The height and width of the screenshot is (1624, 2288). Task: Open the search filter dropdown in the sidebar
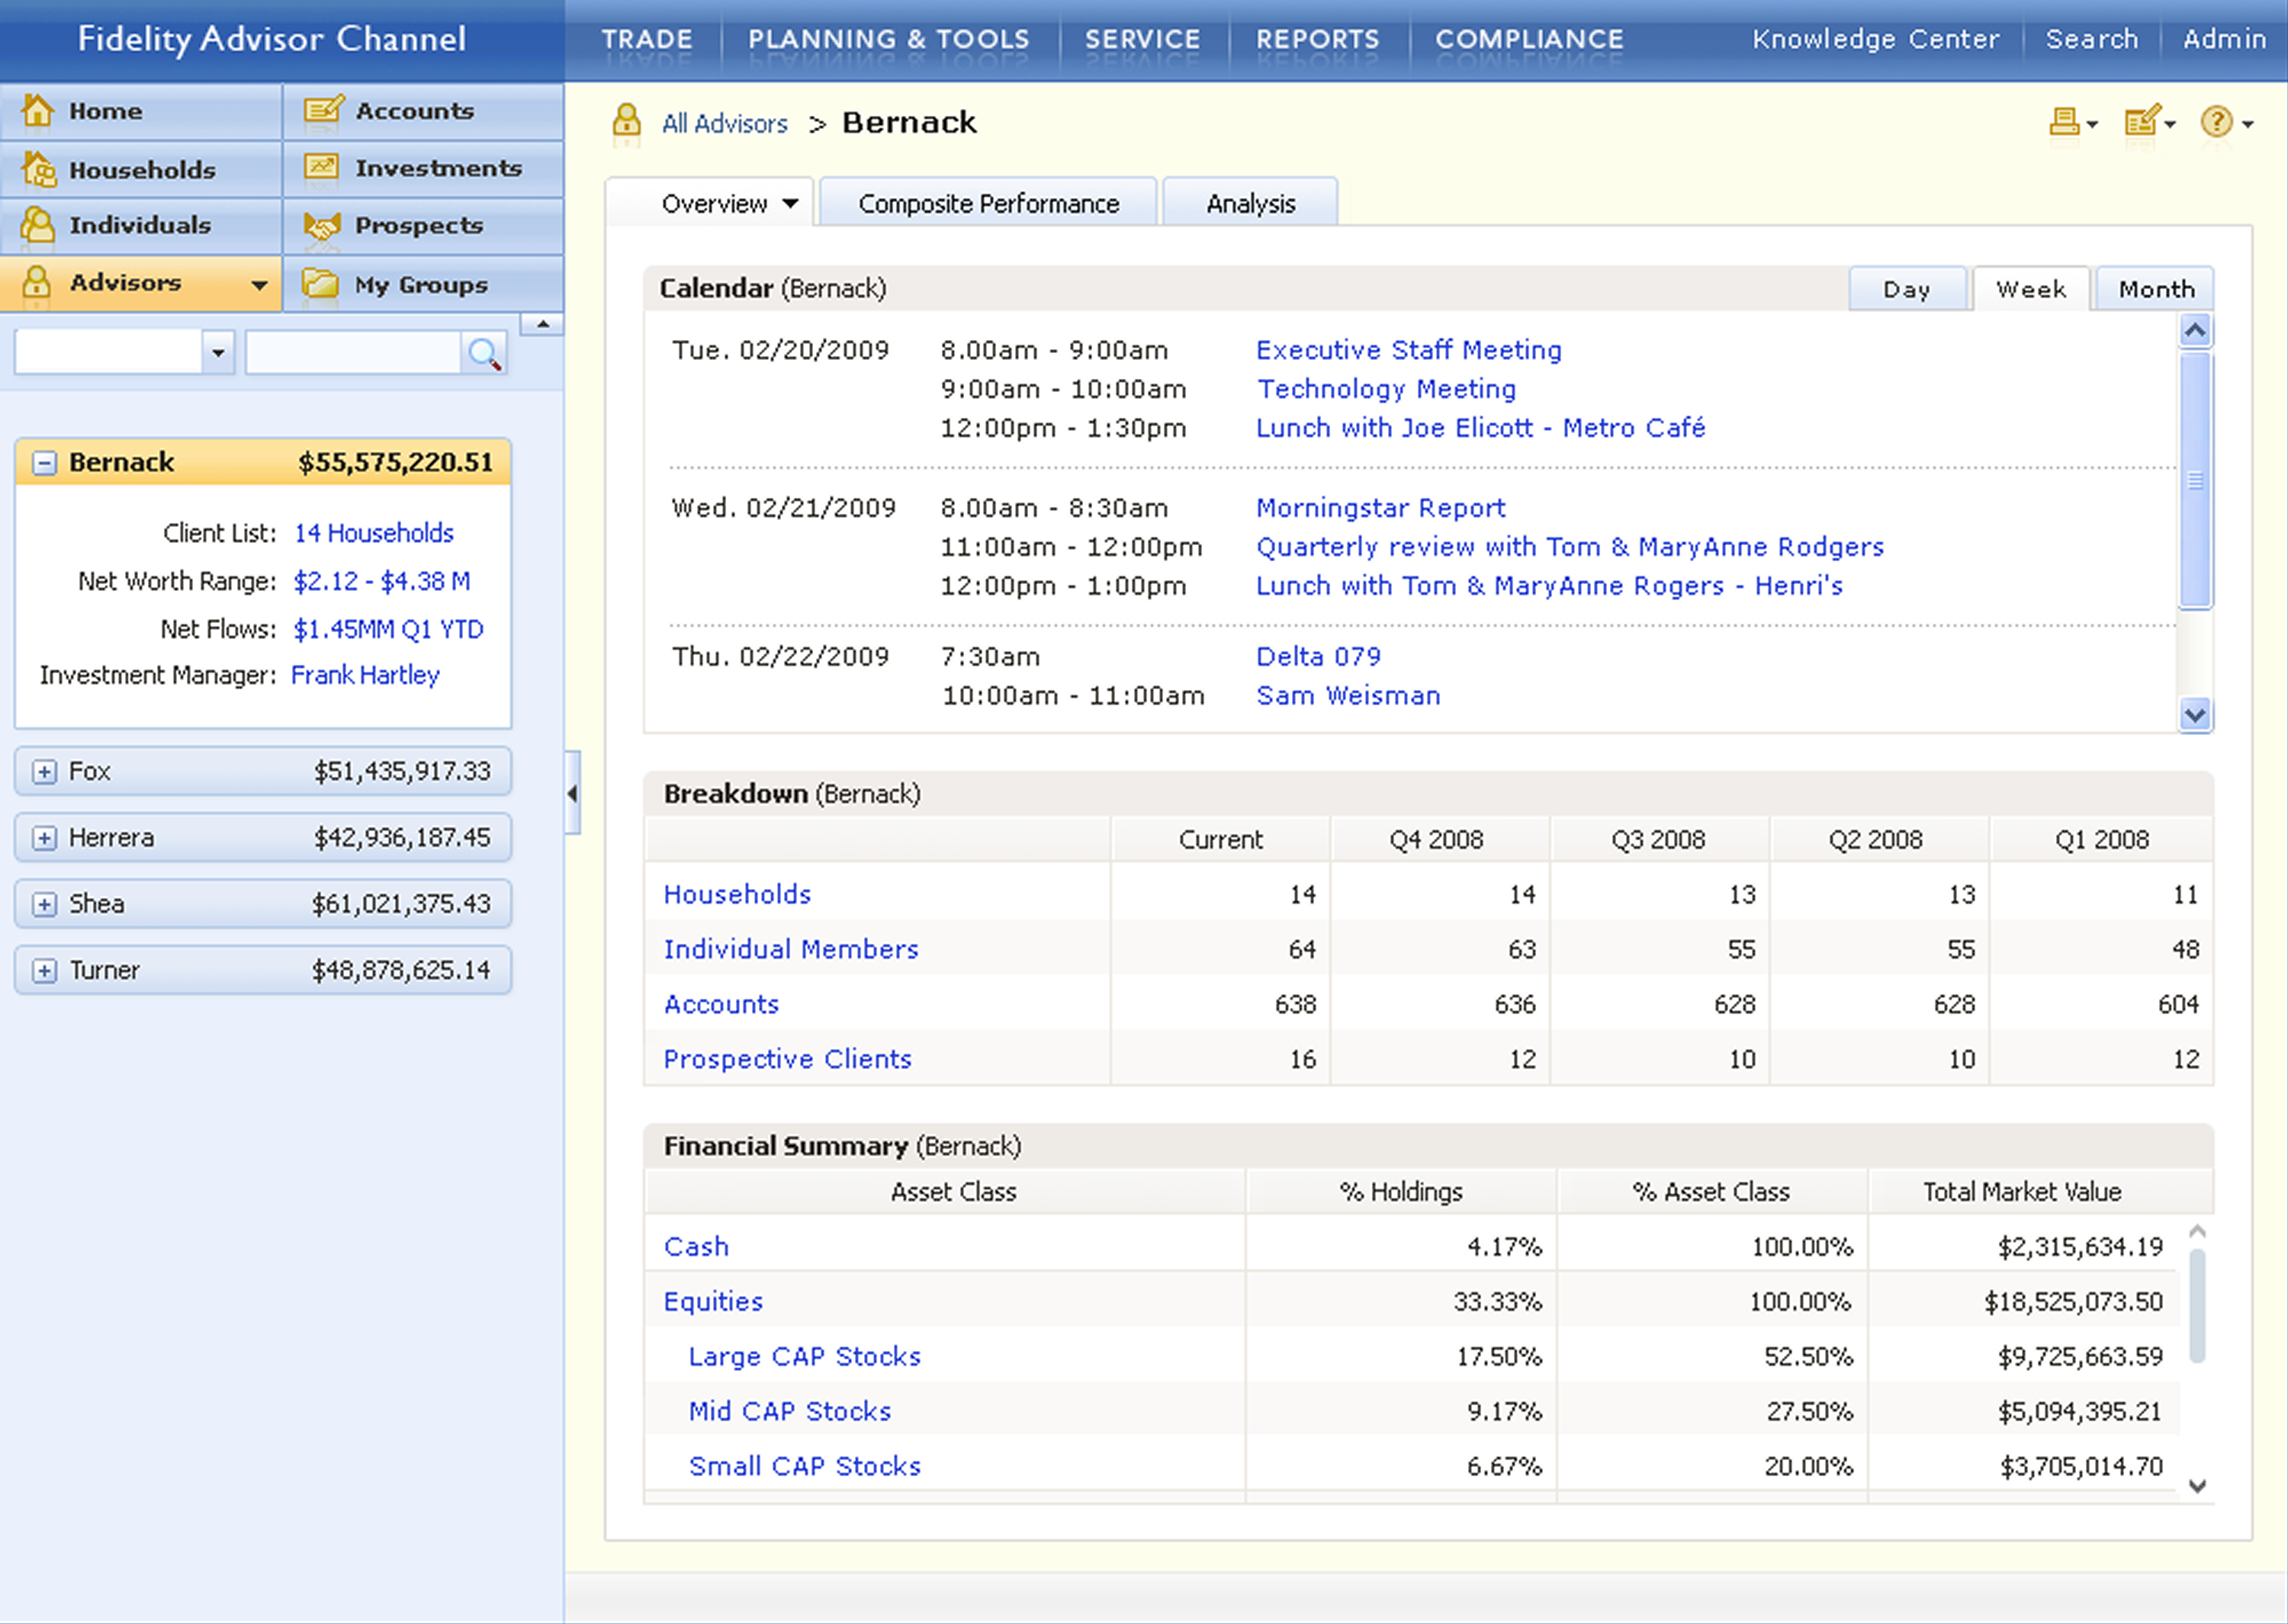217,353
